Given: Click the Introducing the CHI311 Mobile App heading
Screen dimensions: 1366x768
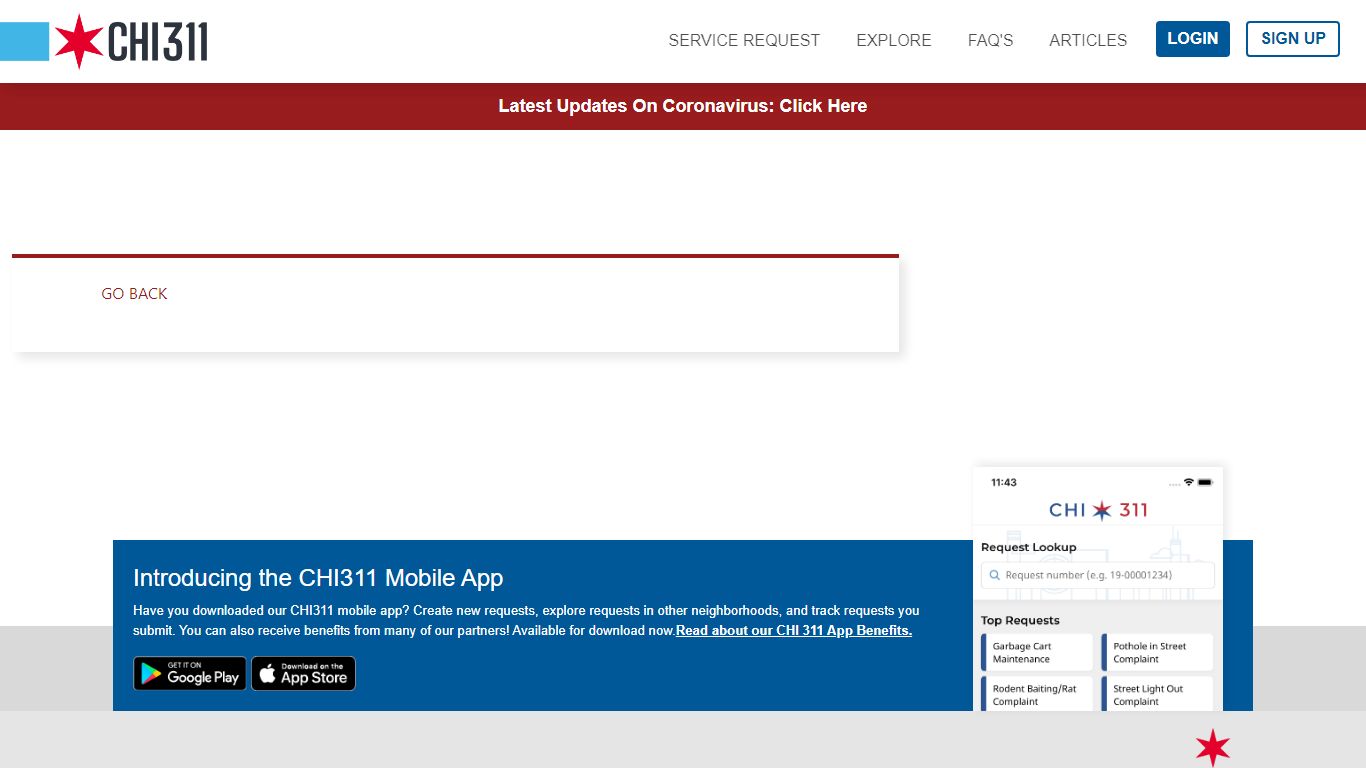Looking at the screenshot, I should tap(318, 578).
